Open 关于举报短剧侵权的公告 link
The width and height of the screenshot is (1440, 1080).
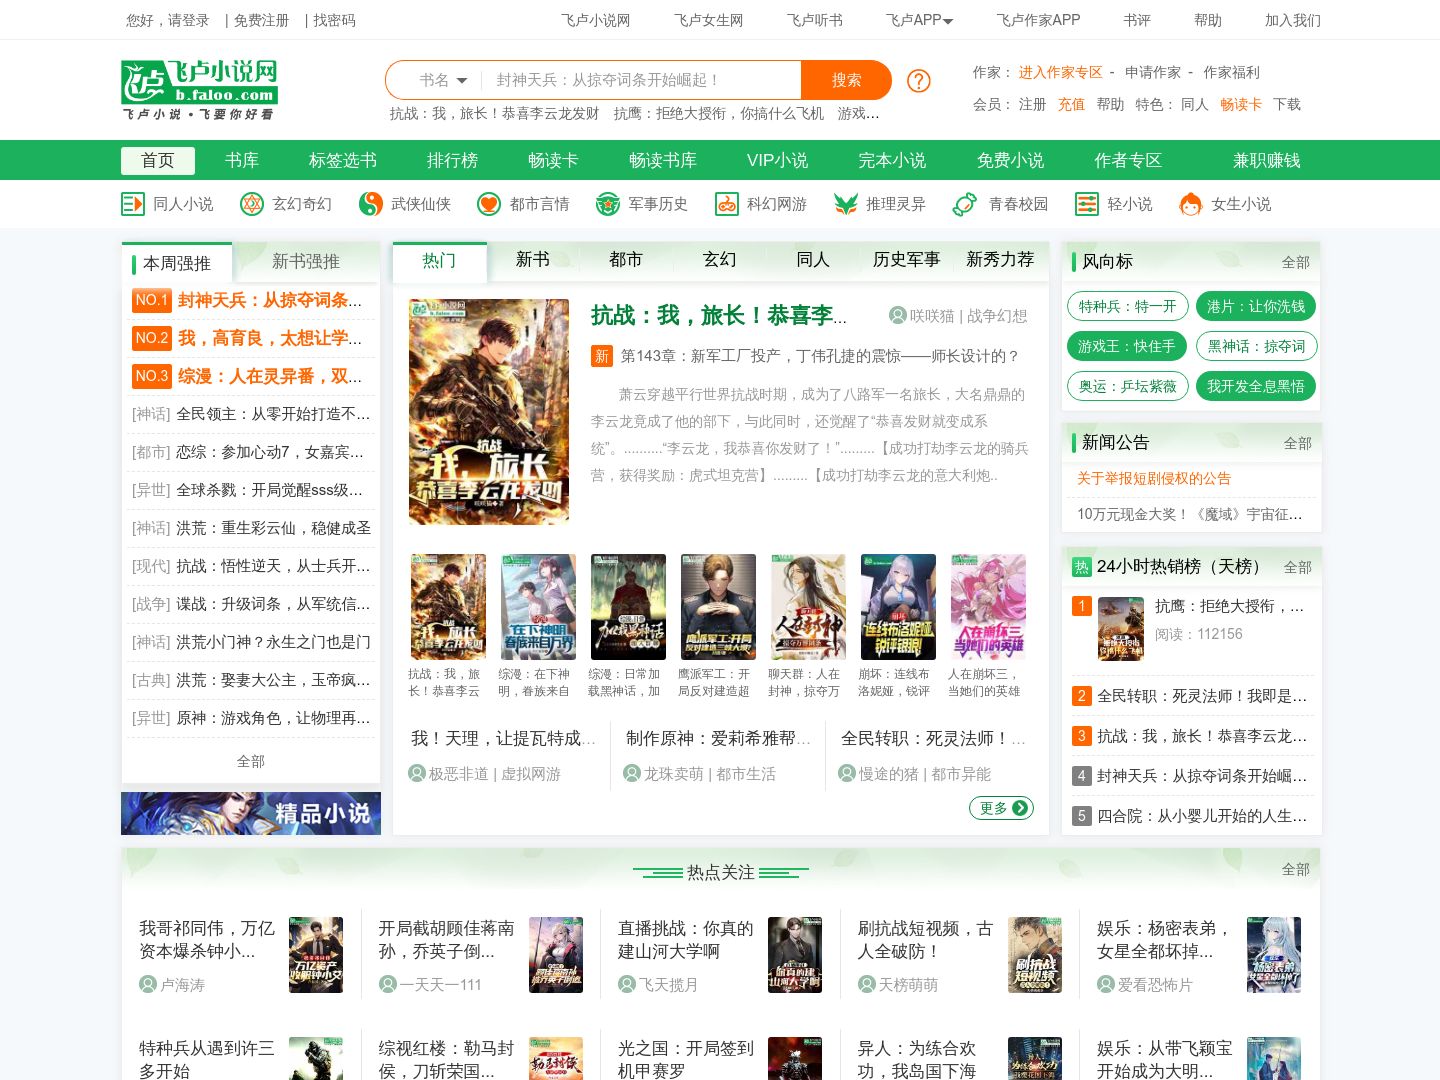tap(1153, 478)
